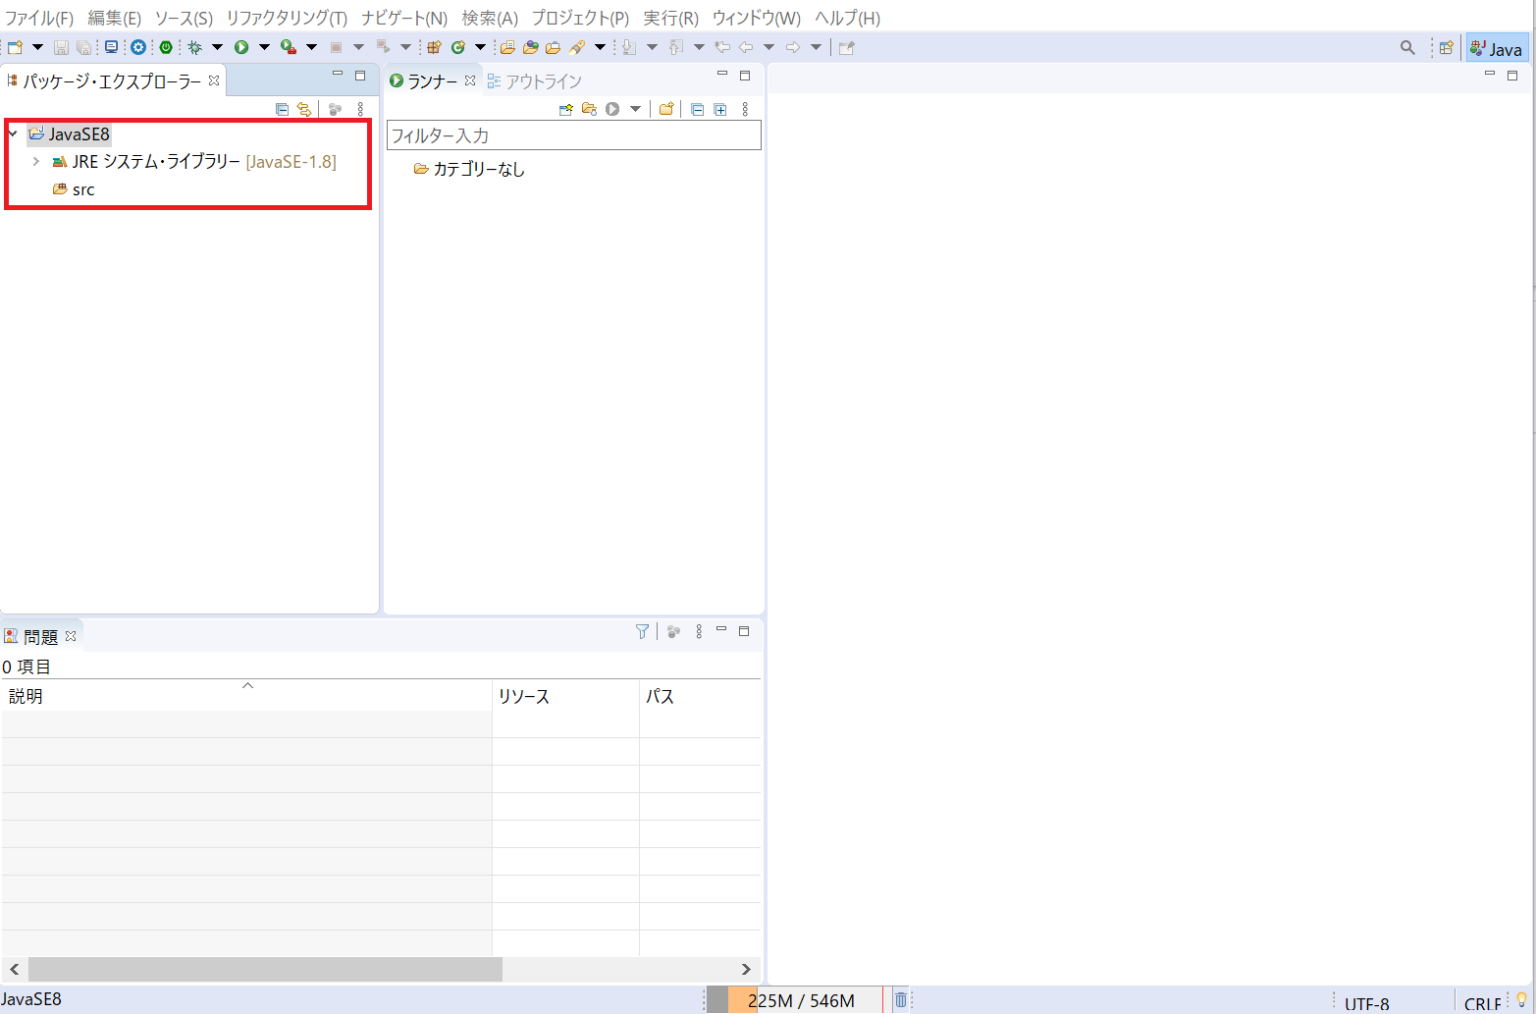Open the ソース(S) menu
The image size is (1536, 1014).
pos(183,18)
